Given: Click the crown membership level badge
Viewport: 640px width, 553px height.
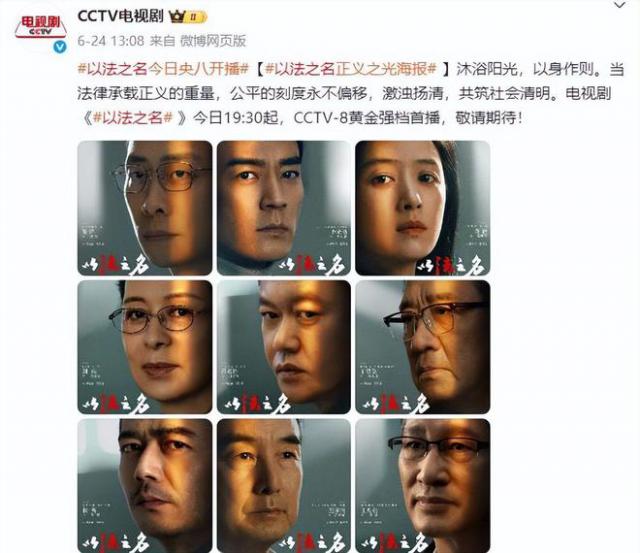Looking at the screenshot, I should tap(188, 17).
